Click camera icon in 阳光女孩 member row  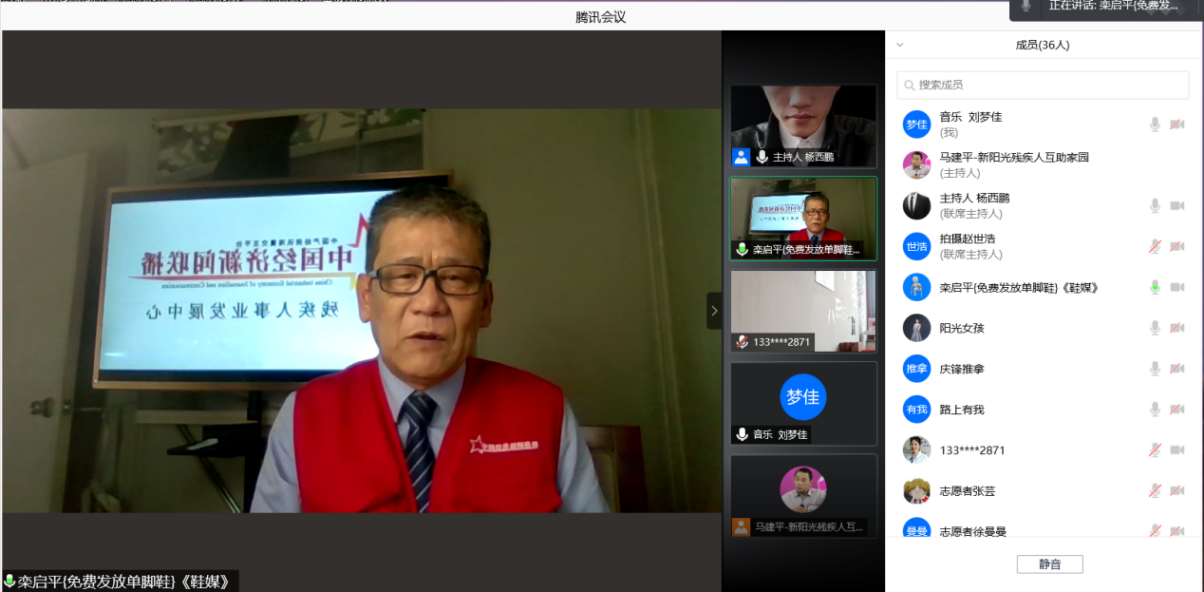pos(1177,328)
